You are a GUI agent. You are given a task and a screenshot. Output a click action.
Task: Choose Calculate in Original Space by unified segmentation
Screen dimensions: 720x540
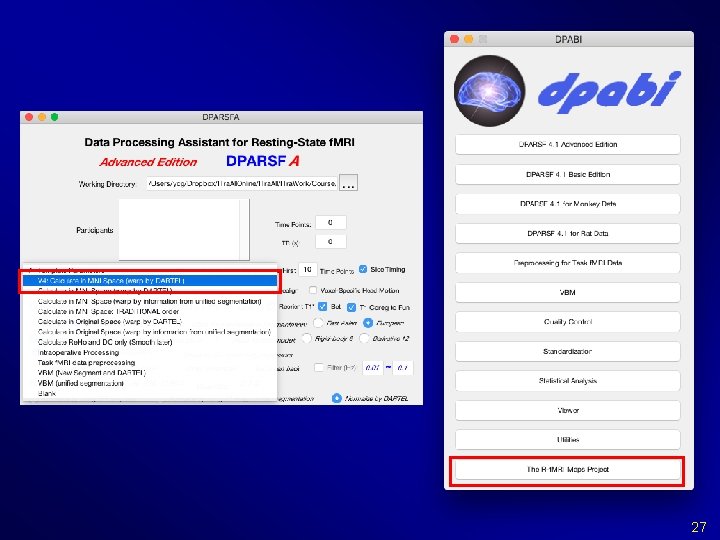[150, 332]
